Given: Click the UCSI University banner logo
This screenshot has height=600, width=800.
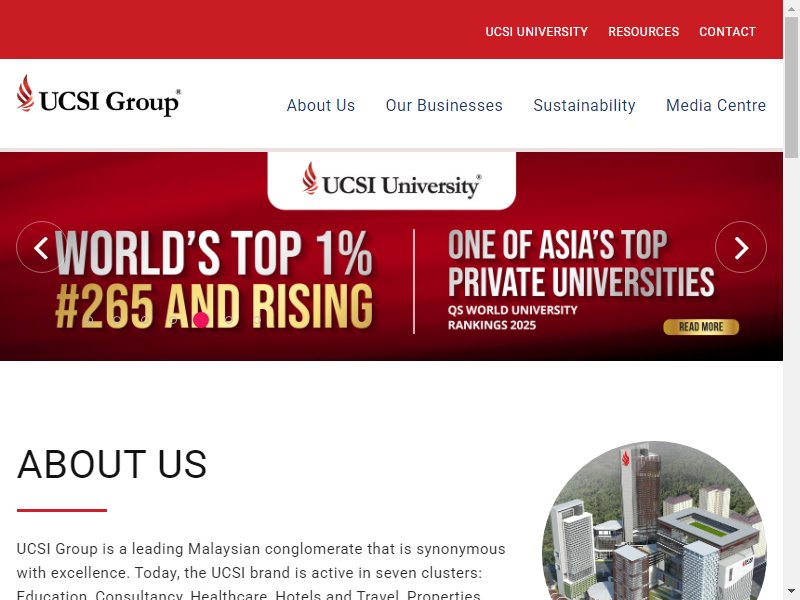Looking at the screenshot, I should point(391,180).
